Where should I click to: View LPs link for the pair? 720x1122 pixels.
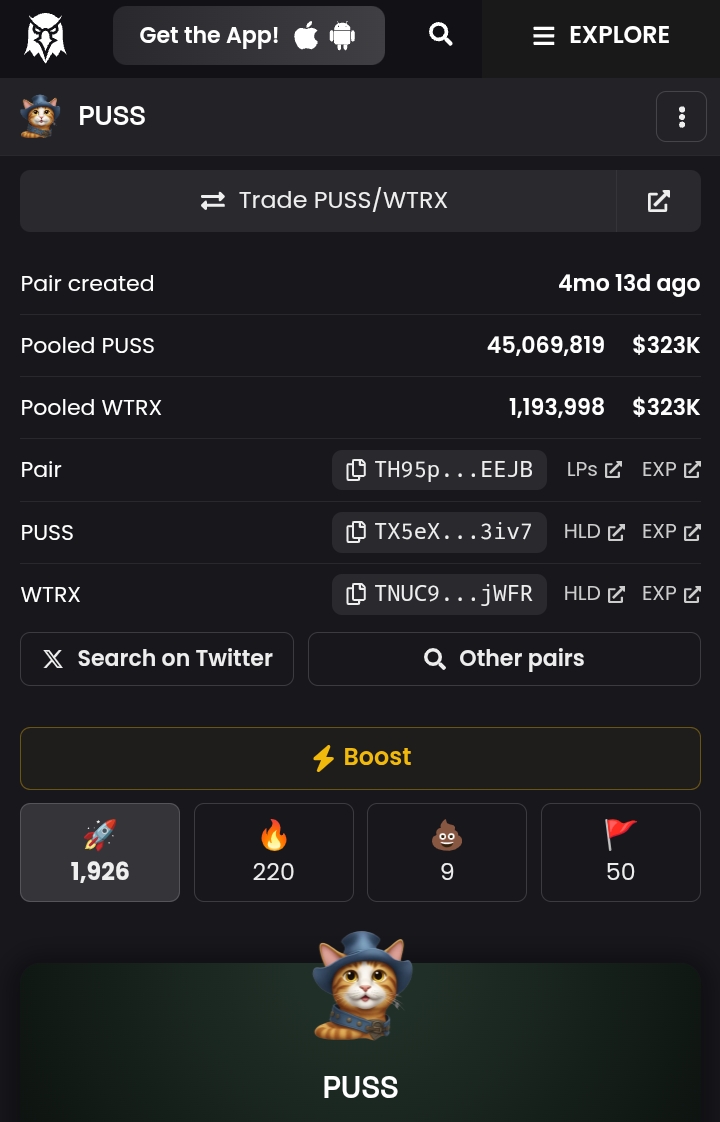pyautogui.click(x=594, y=470)
